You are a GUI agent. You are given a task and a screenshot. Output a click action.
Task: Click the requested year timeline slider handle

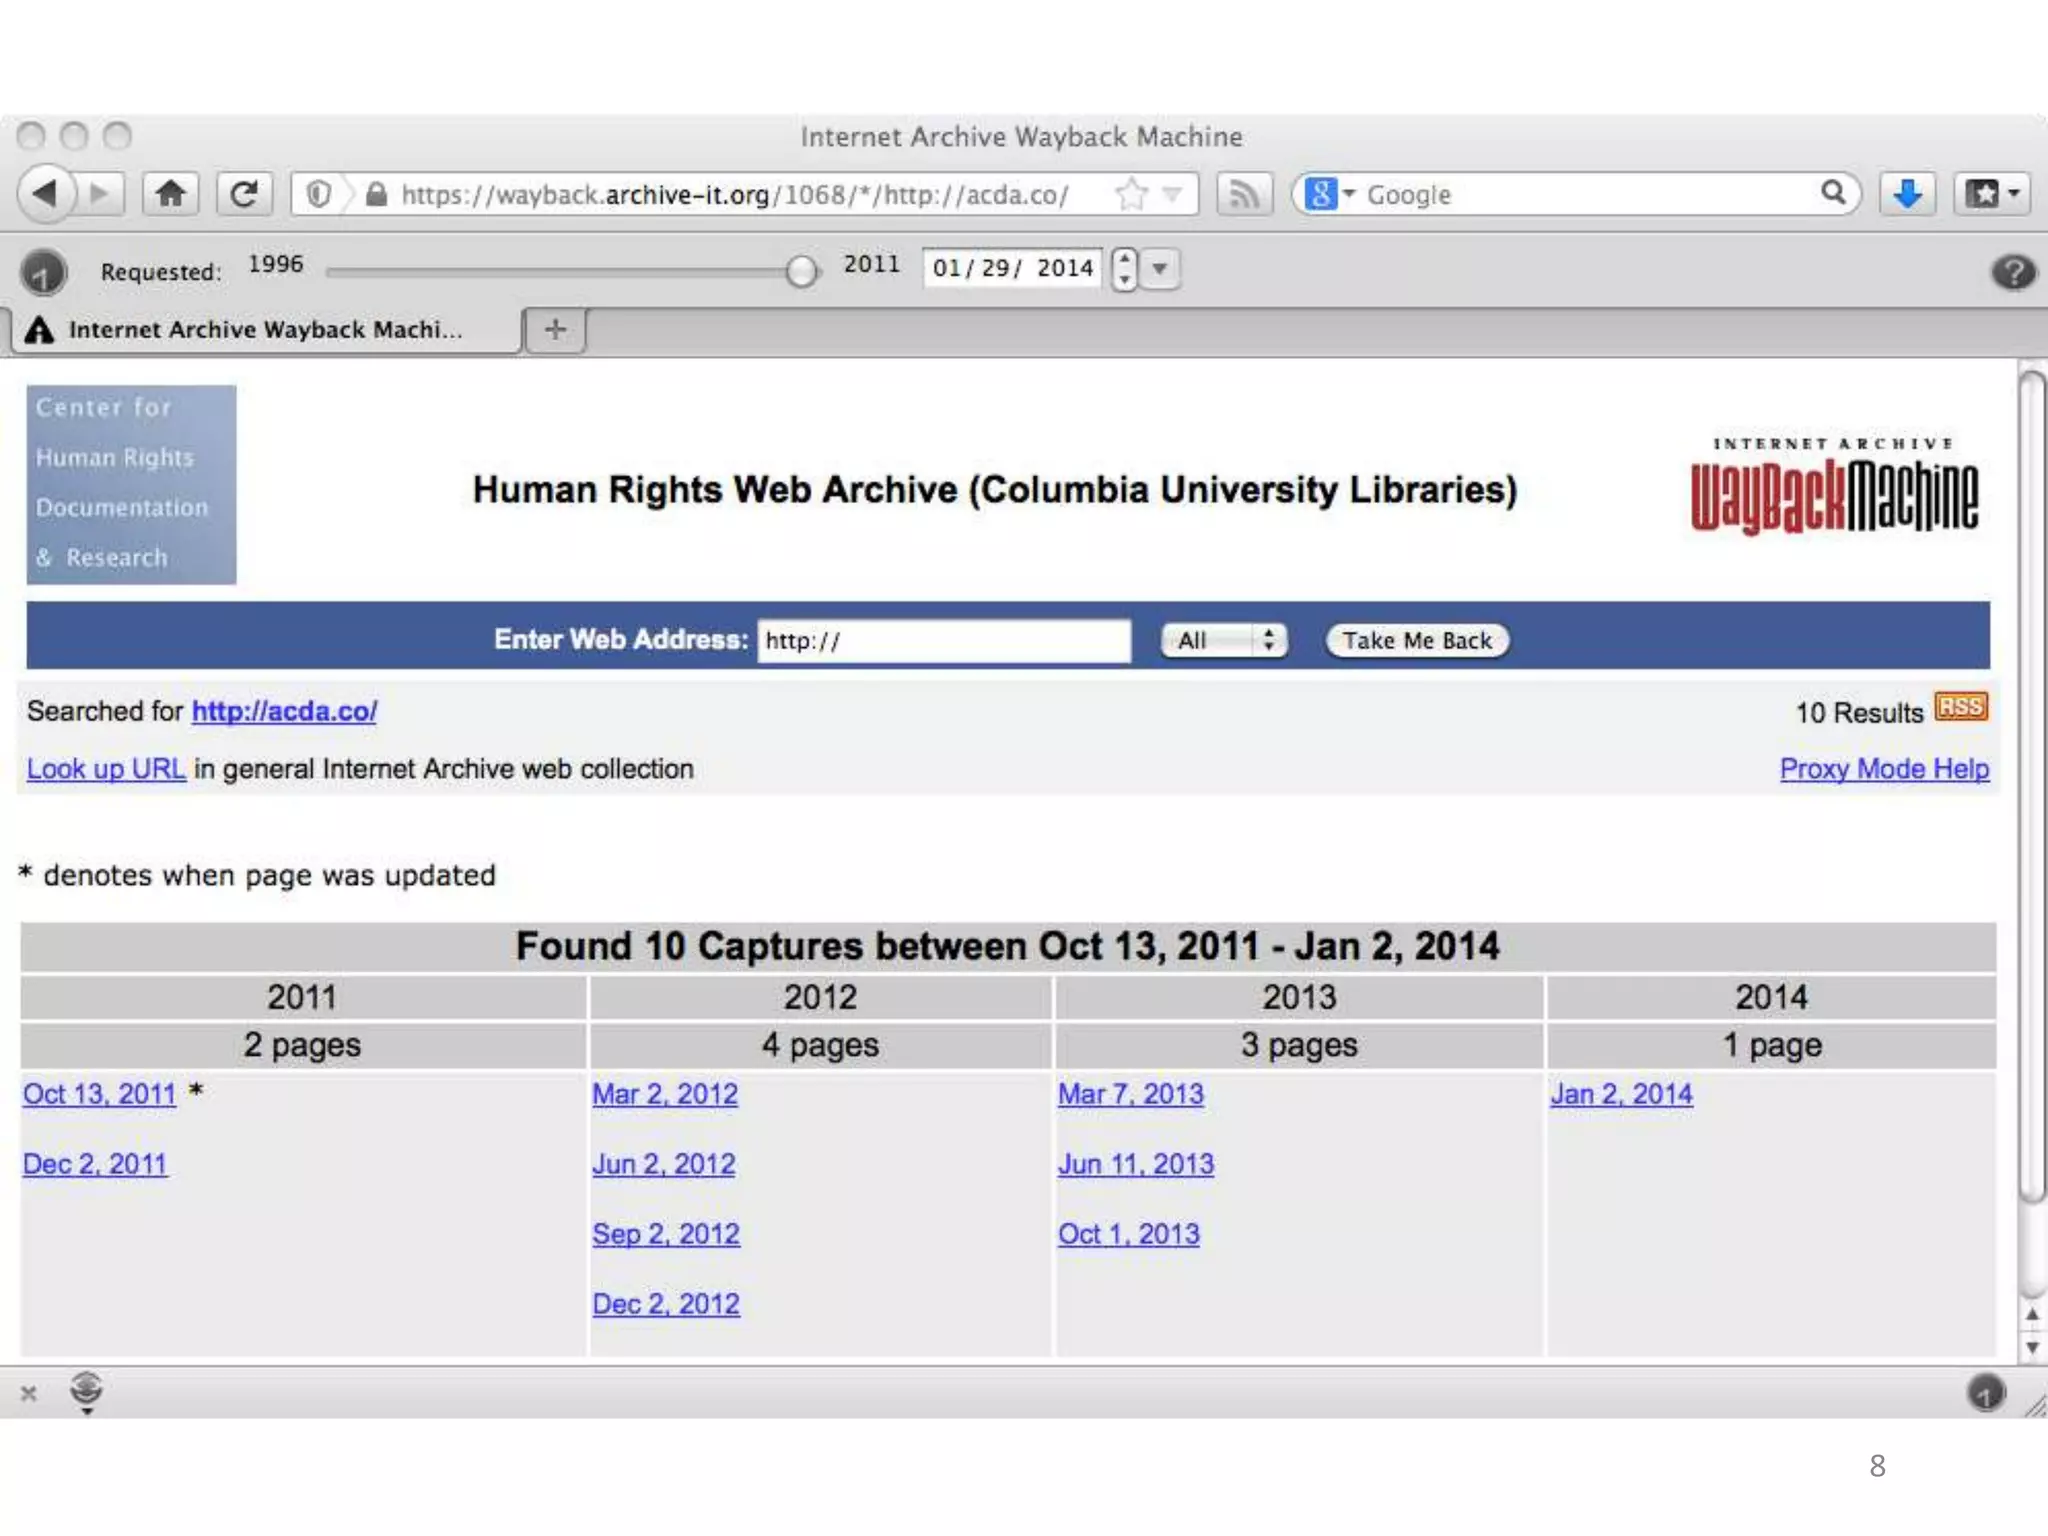pyautogui.click(x=801, y=271)
